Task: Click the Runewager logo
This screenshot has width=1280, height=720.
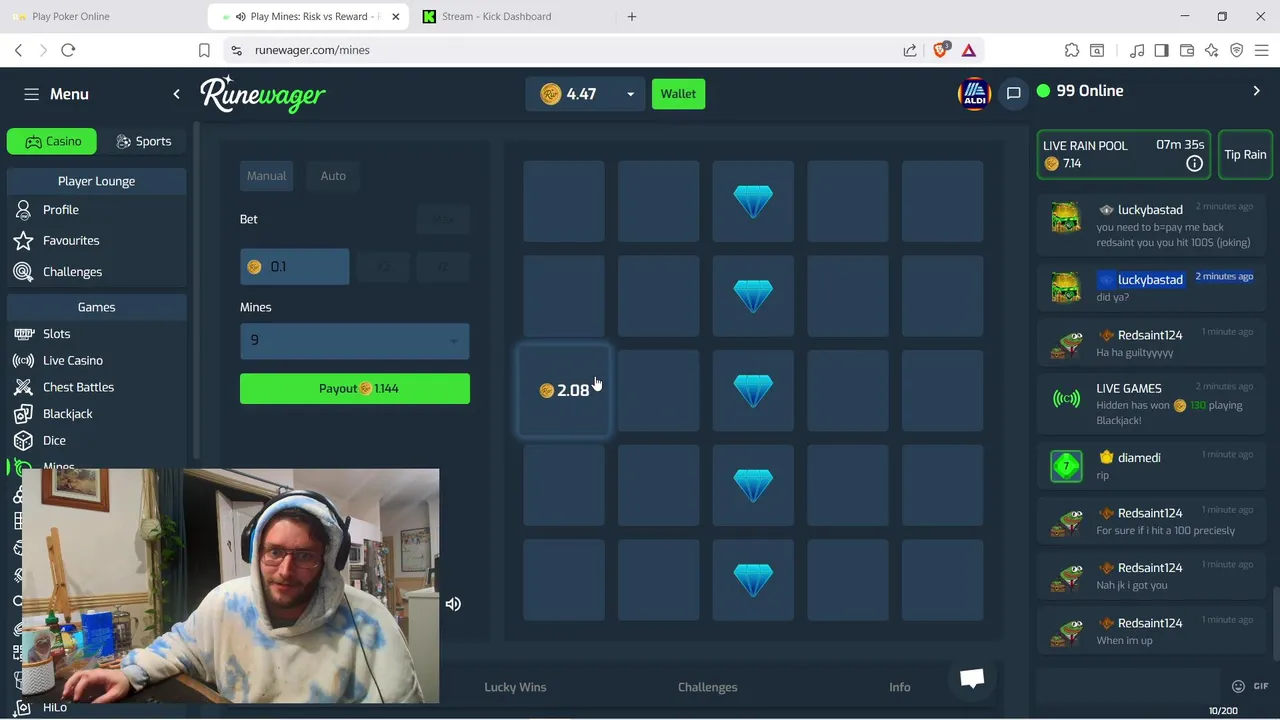Action: [x=263, y=94]
